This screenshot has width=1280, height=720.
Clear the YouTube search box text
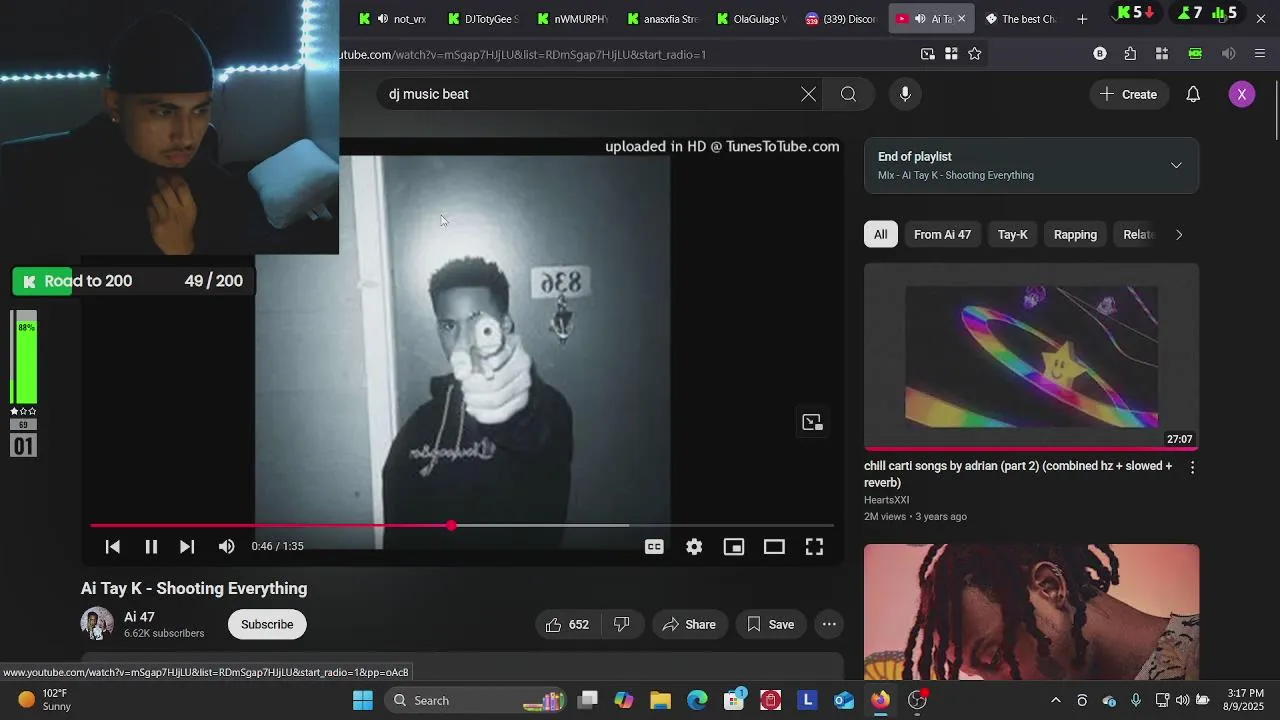(x=808, y=94)
